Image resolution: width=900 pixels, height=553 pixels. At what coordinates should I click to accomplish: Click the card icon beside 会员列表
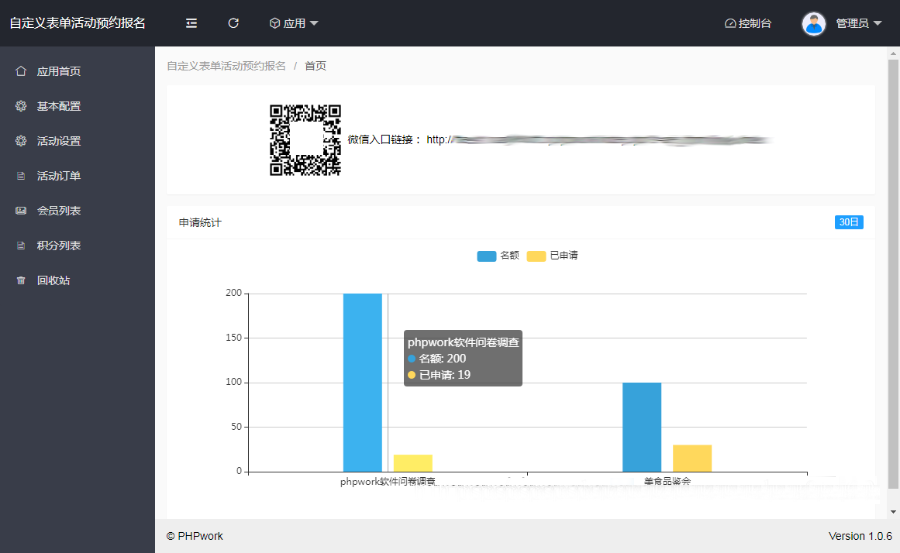point(21,211)
